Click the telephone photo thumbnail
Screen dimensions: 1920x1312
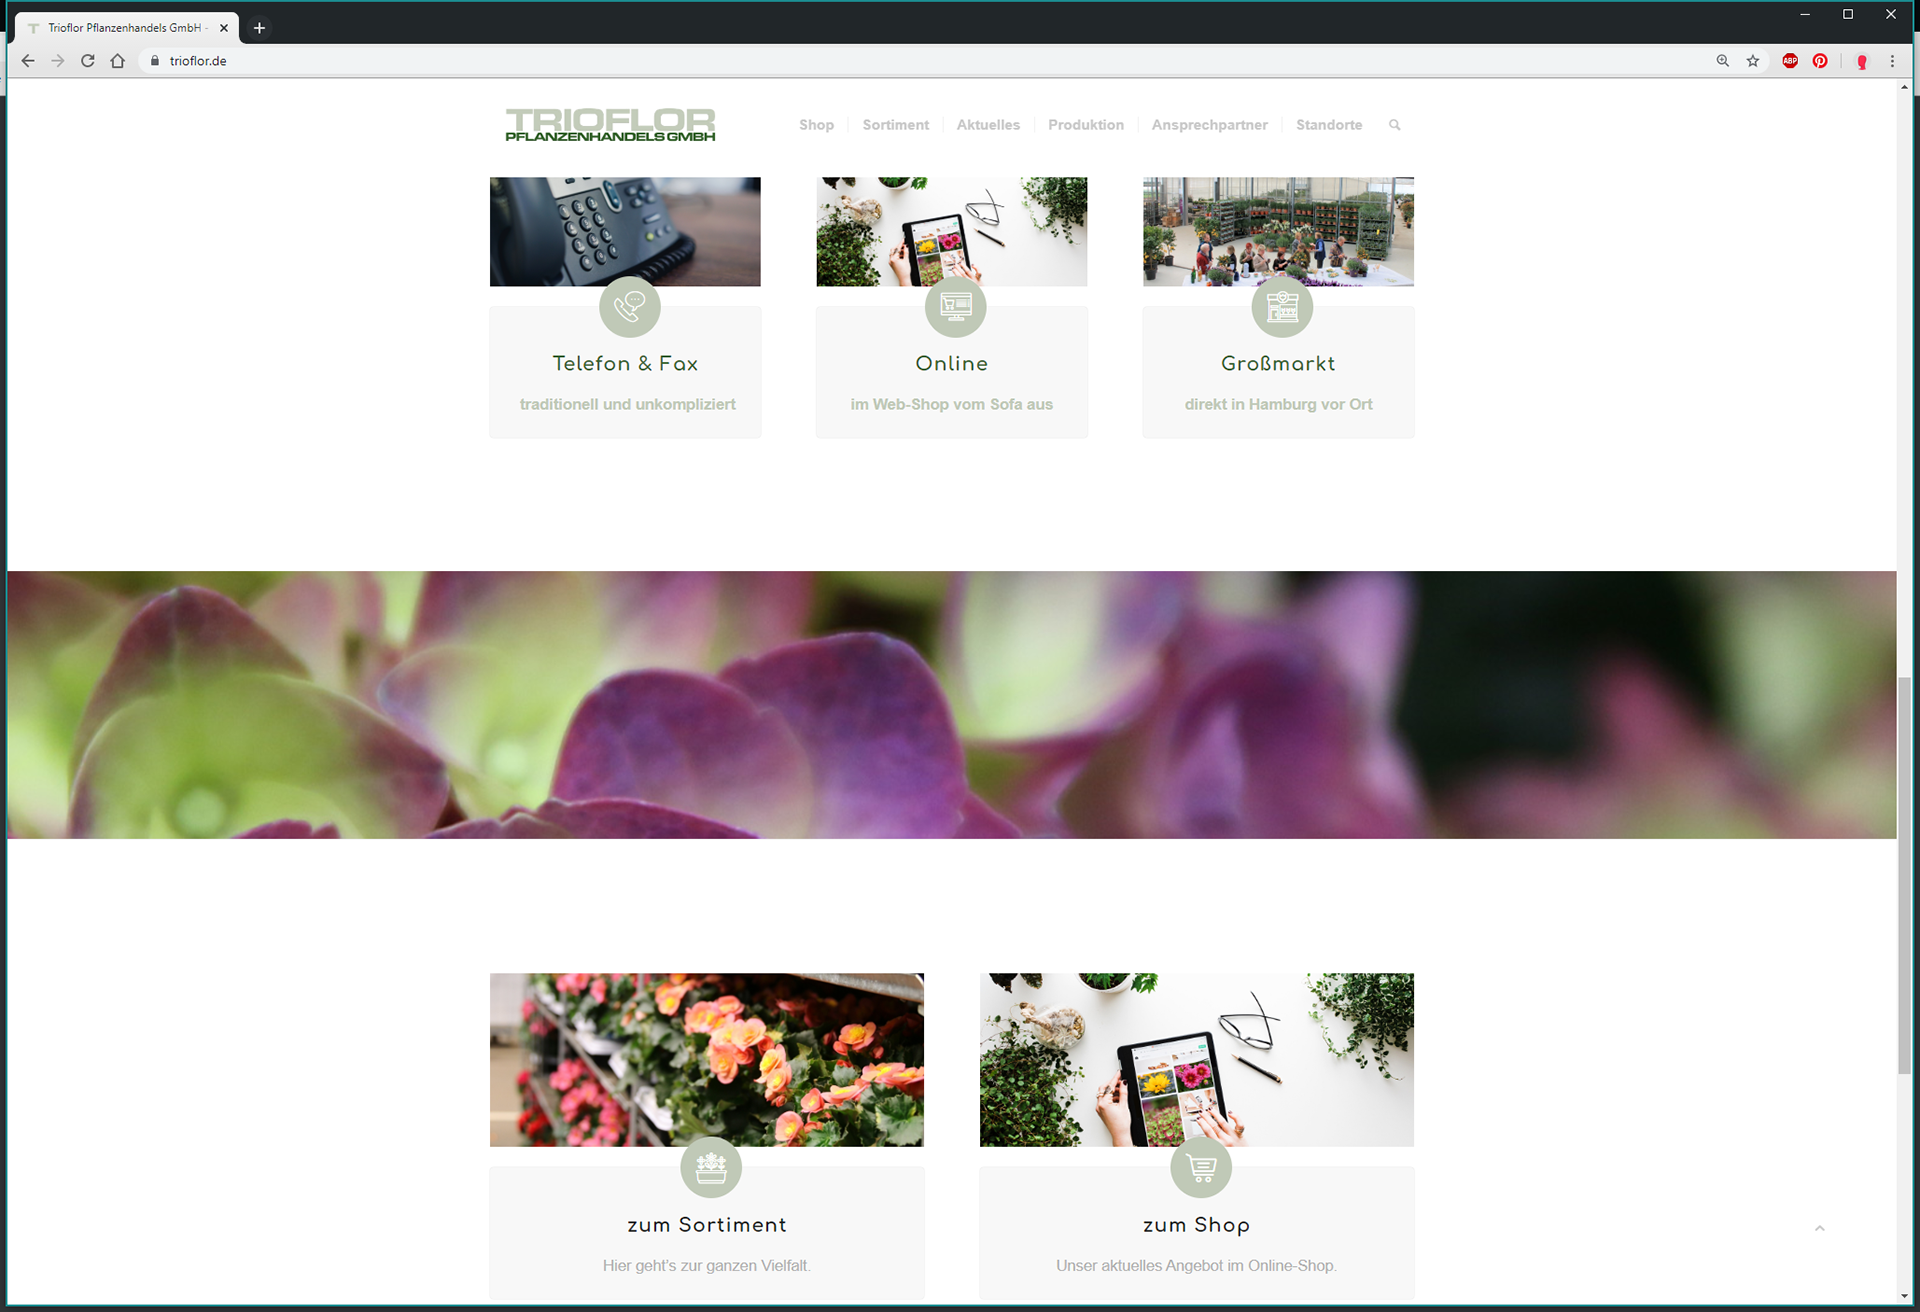pos(625,231)
